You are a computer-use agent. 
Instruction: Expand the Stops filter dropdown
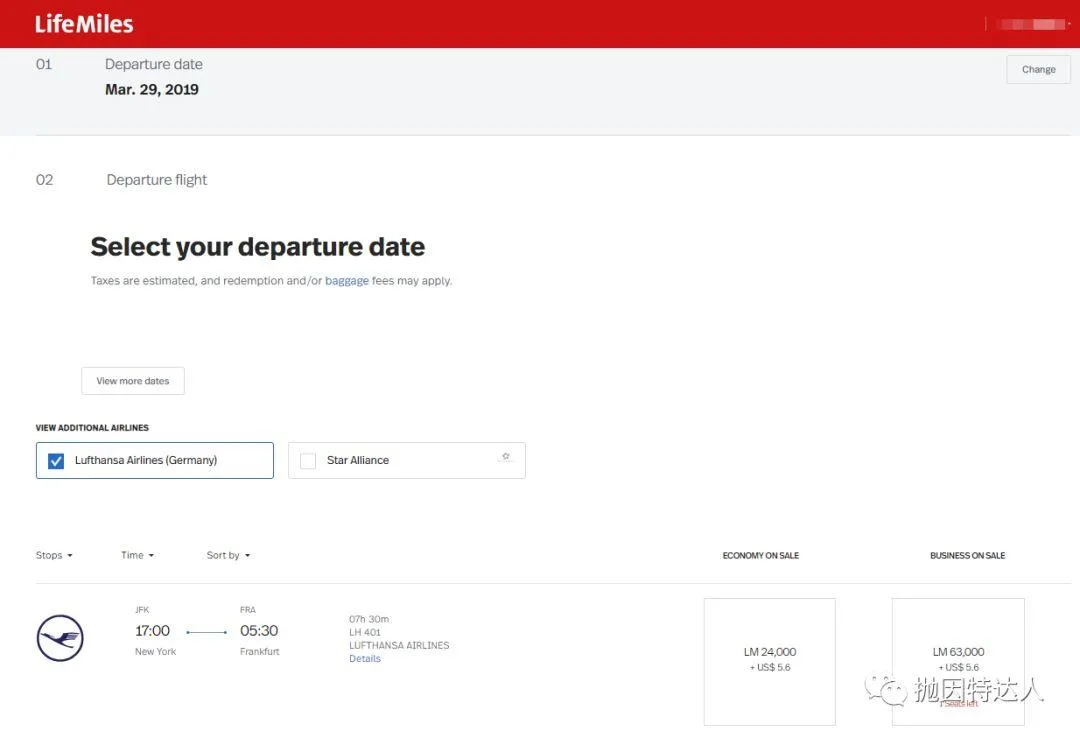(x=54, y=555)
